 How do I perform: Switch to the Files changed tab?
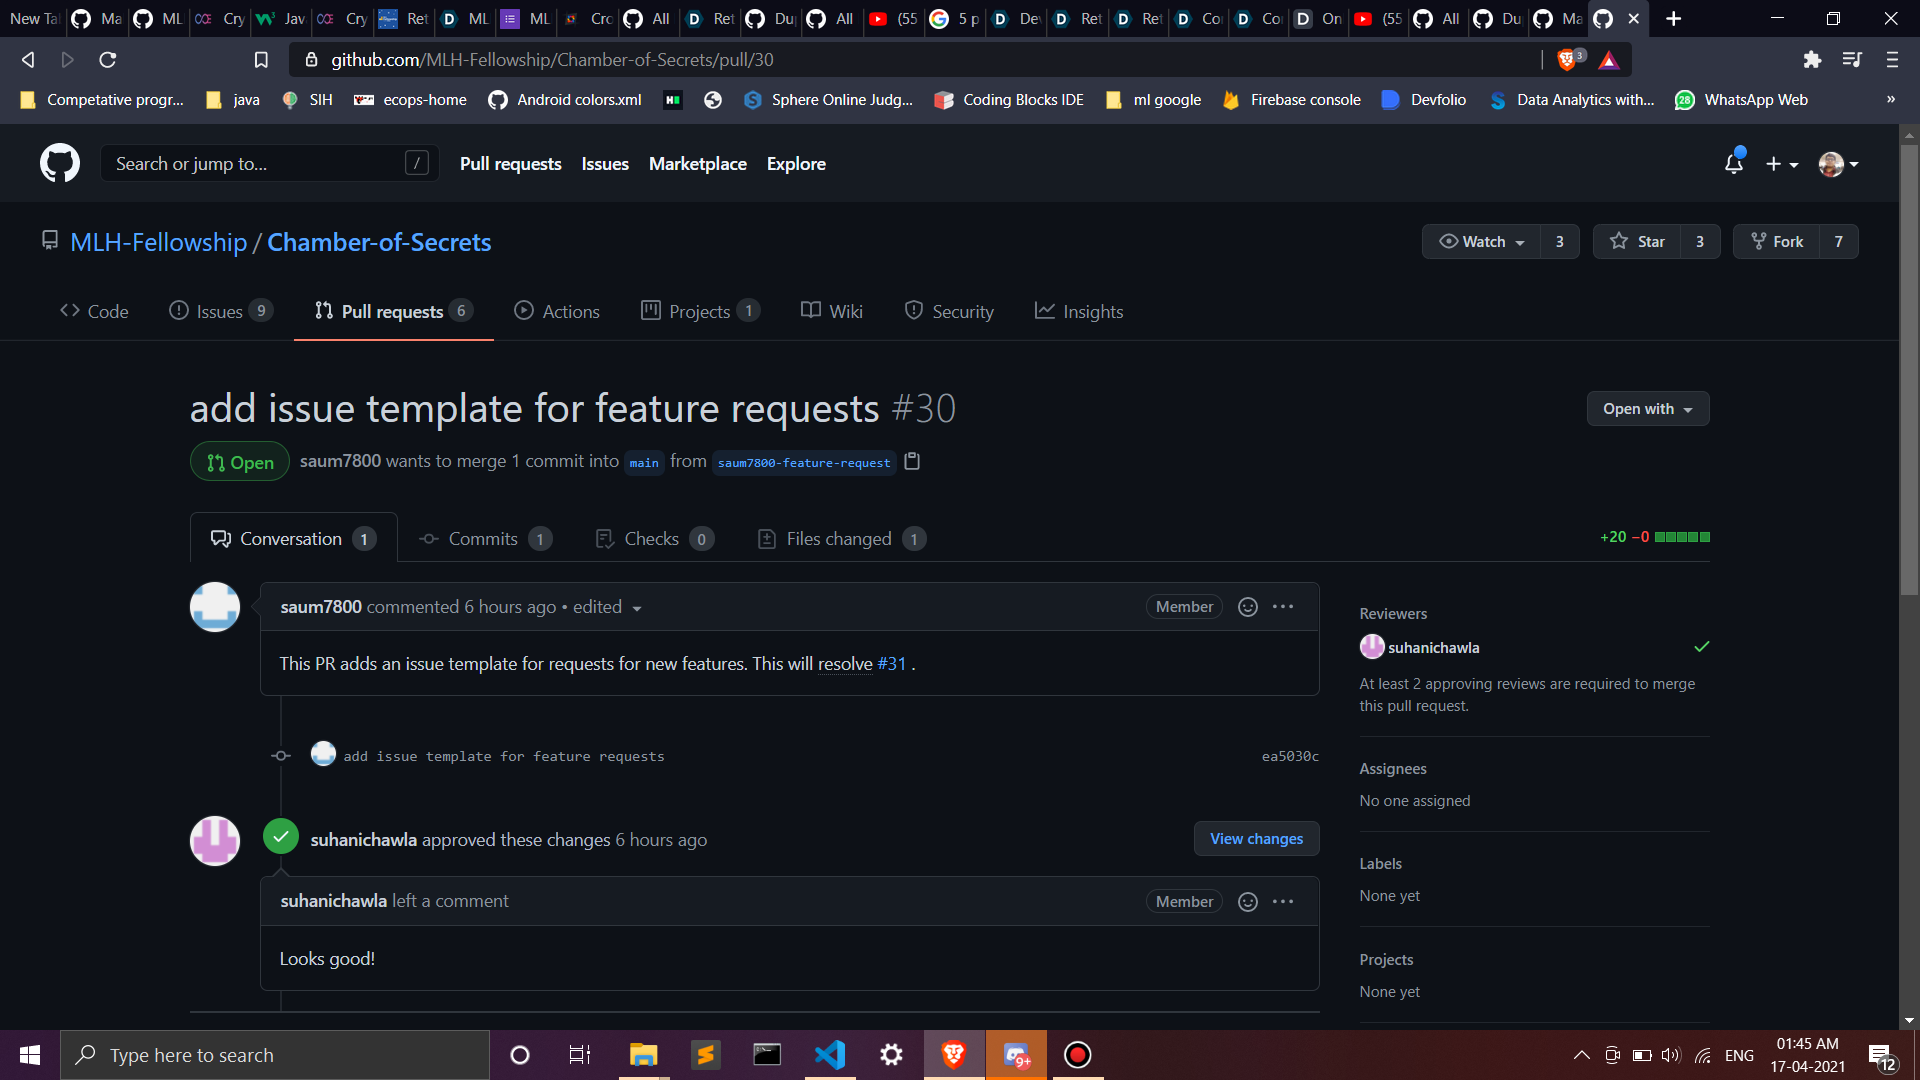[839, 539]
